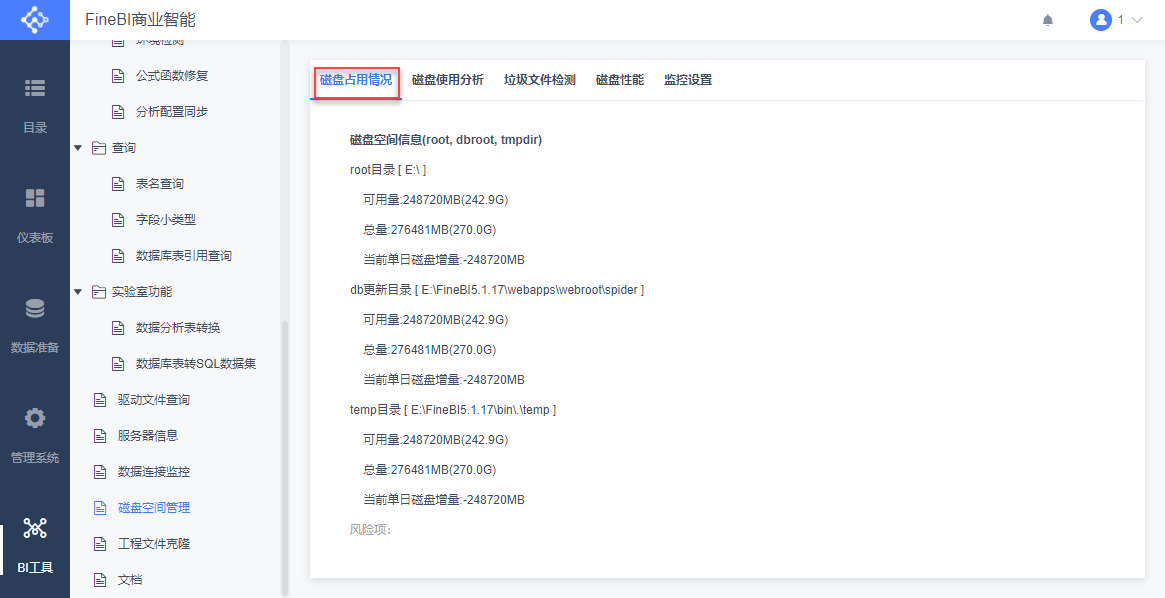Screen dimensions: 1165x598
Task: Click the db更新目录 path line
Action: pyautogui.click(x=497, y=290)
